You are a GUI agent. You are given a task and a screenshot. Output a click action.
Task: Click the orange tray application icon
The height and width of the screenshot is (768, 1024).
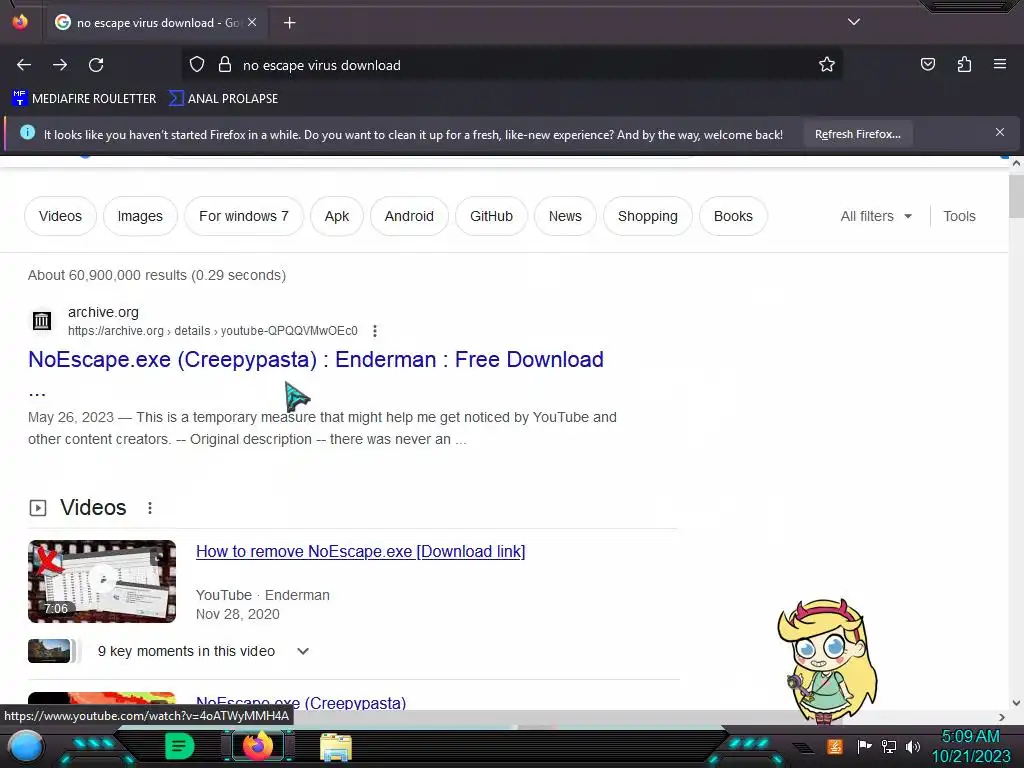(x=835, y=746)
